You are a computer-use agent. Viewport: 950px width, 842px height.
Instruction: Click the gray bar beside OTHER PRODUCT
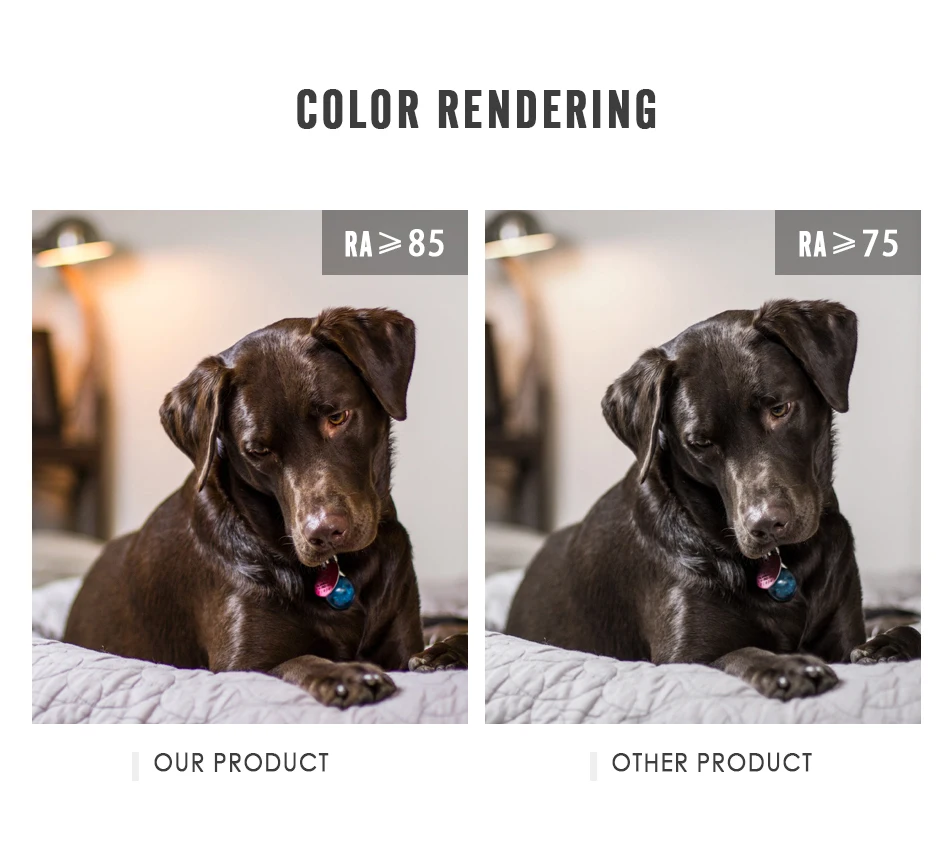pos(593,766)
